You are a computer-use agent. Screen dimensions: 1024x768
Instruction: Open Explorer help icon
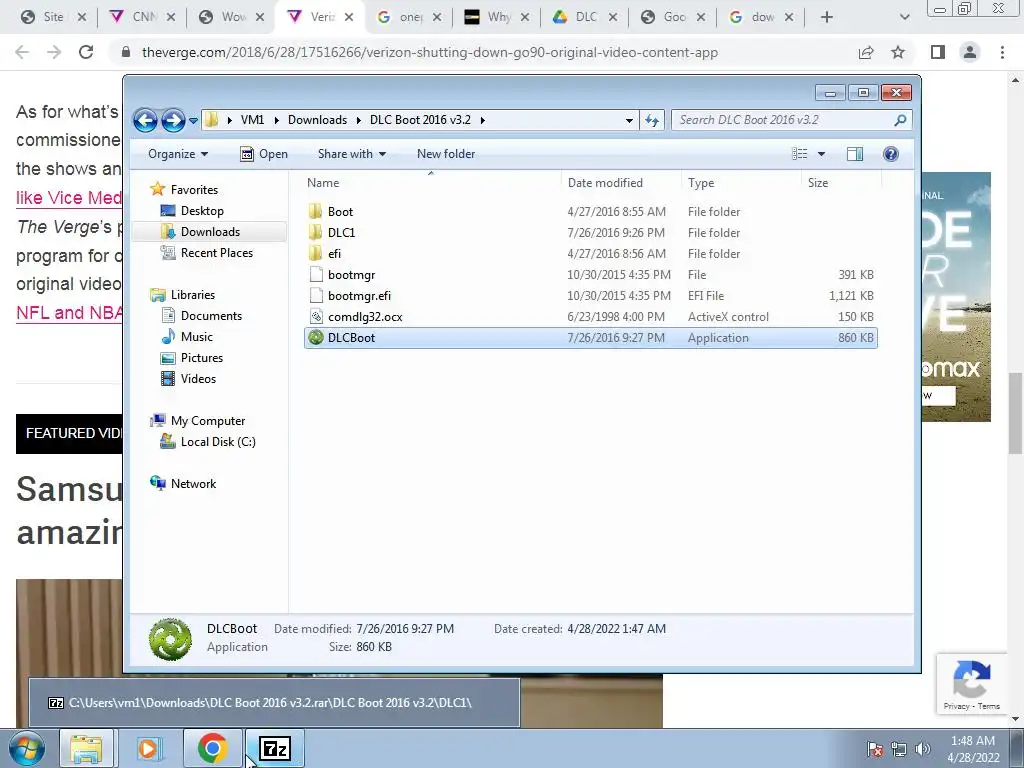coord(891,154)
